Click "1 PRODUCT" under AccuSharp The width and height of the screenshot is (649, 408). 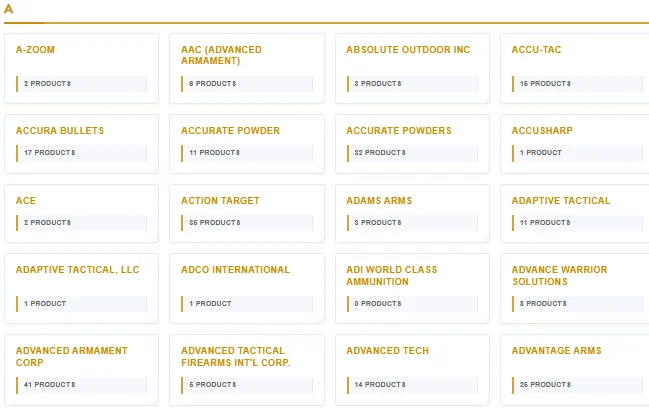[x=541, y=153]
